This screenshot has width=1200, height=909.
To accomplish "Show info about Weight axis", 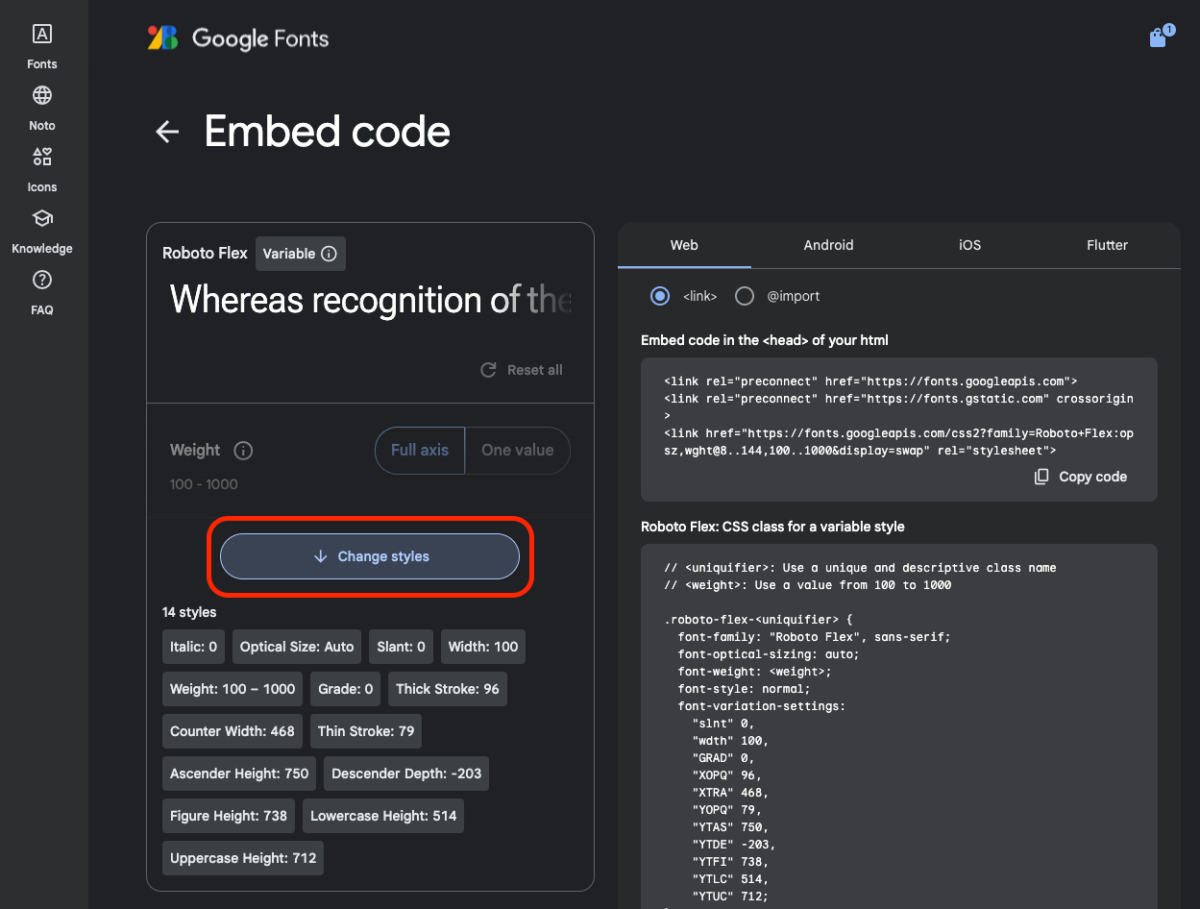I will click(x=243, y=450).
